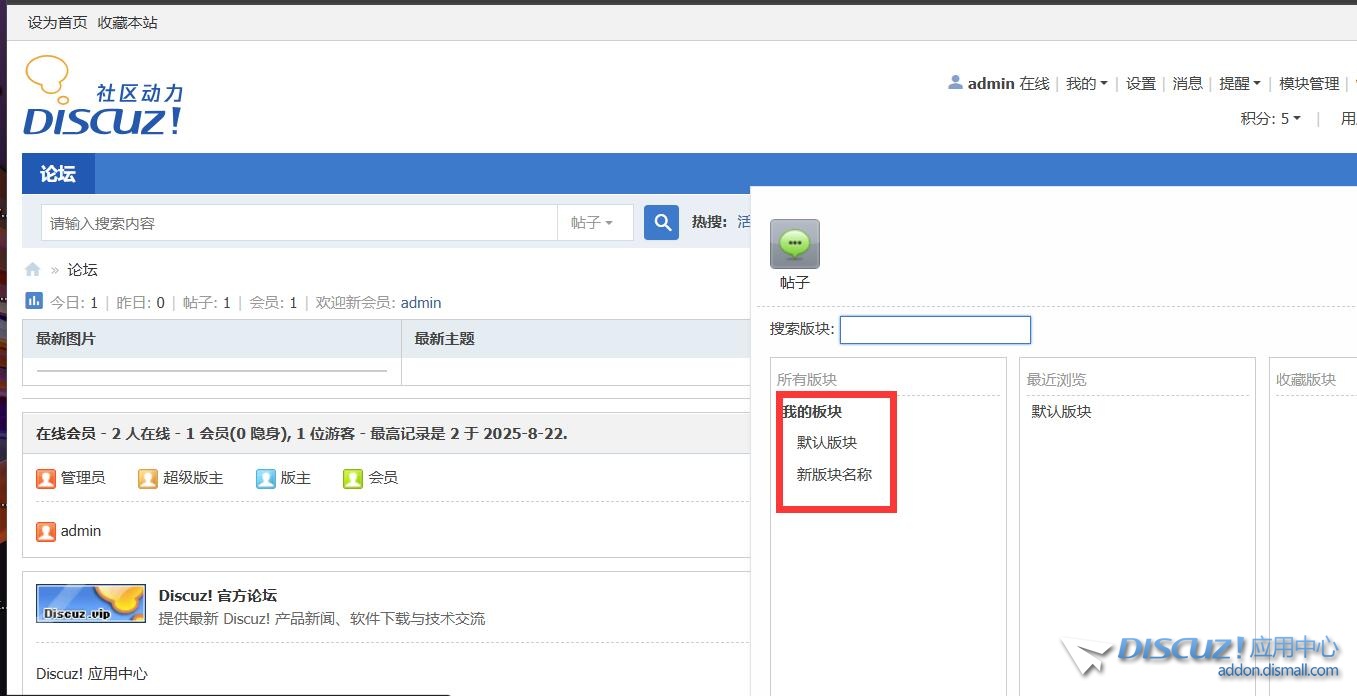Click the 收藏本站 link
The height and width of the screenshot is (696, 1357).
click(127, 22)
